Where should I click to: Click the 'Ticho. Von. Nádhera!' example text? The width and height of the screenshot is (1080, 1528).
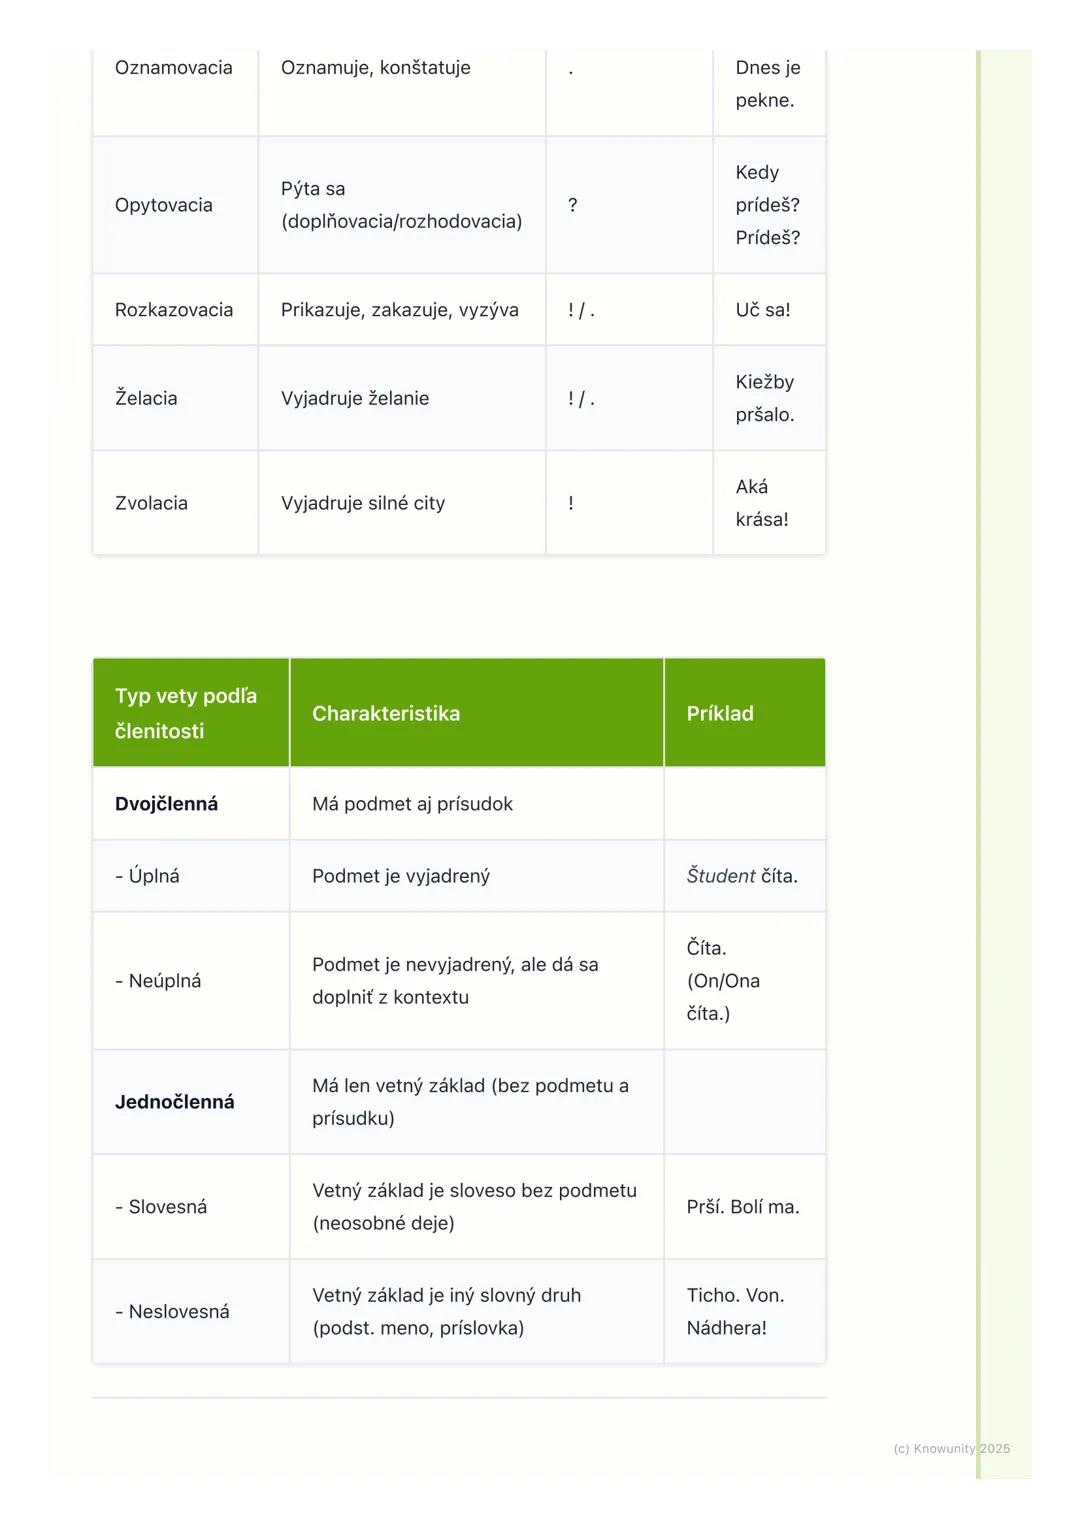click(x=736, y=1312)
